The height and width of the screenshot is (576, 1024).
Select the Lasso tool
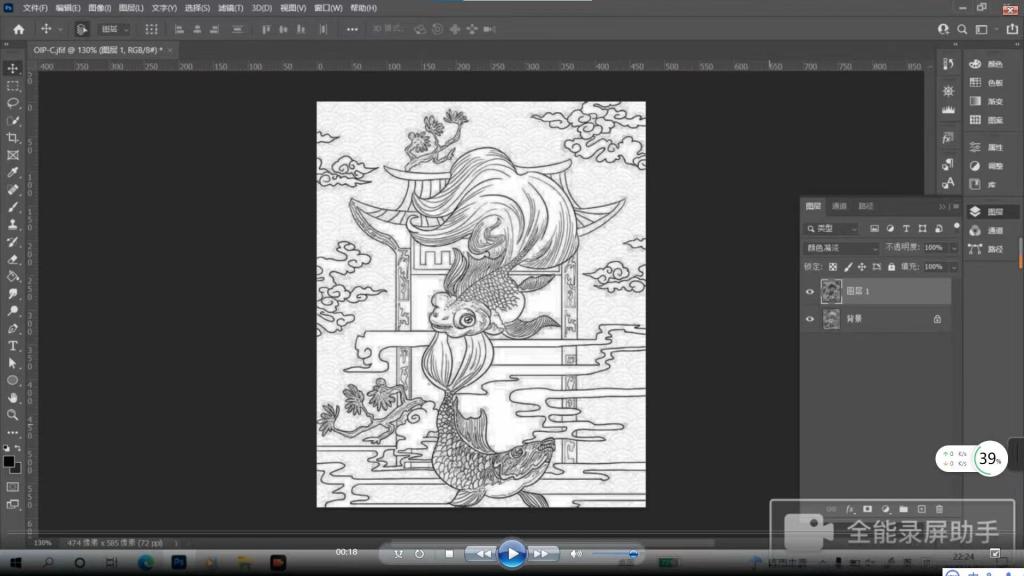13,103
